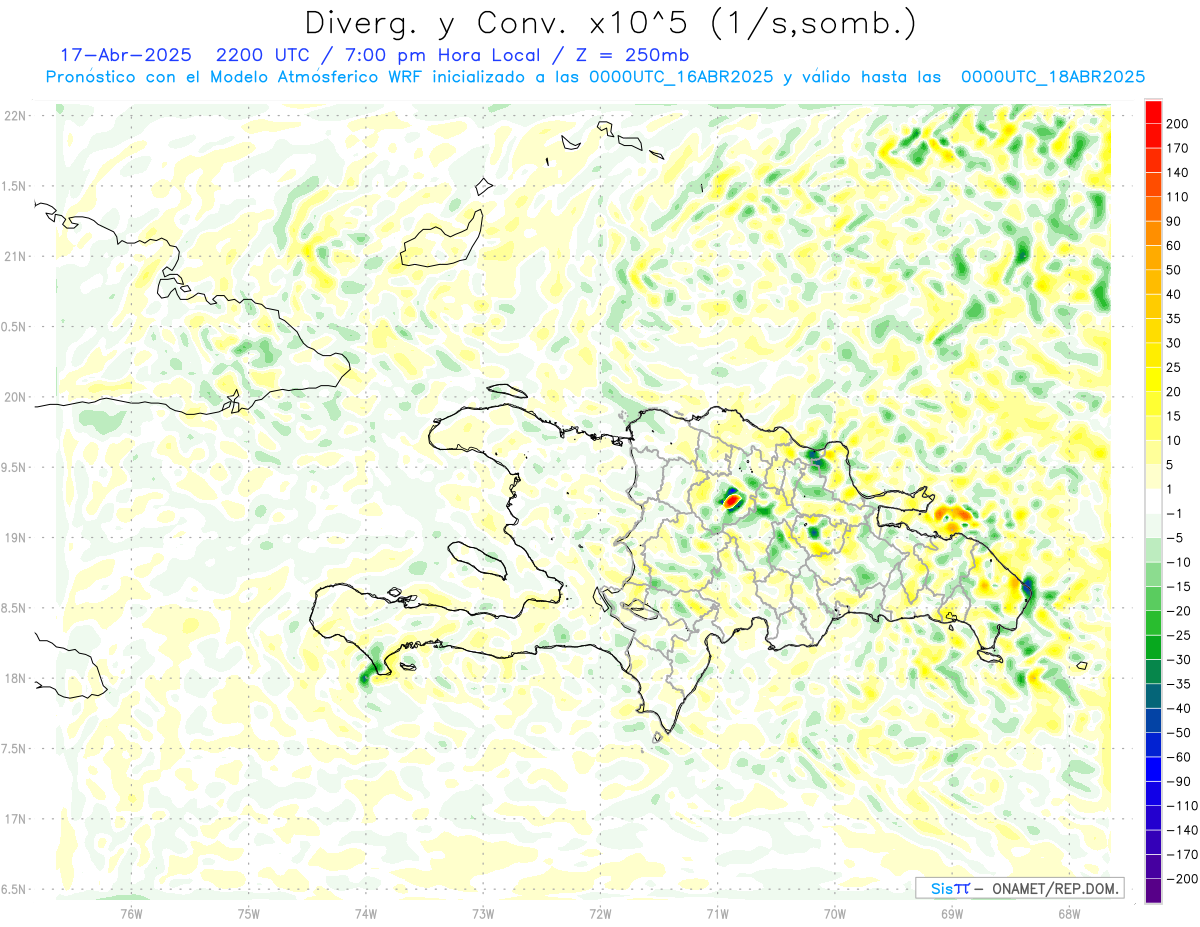Click the green convergence spot near 74W 18N
The width and height of the screenshot is (1200, 927).
click(364, 677)
